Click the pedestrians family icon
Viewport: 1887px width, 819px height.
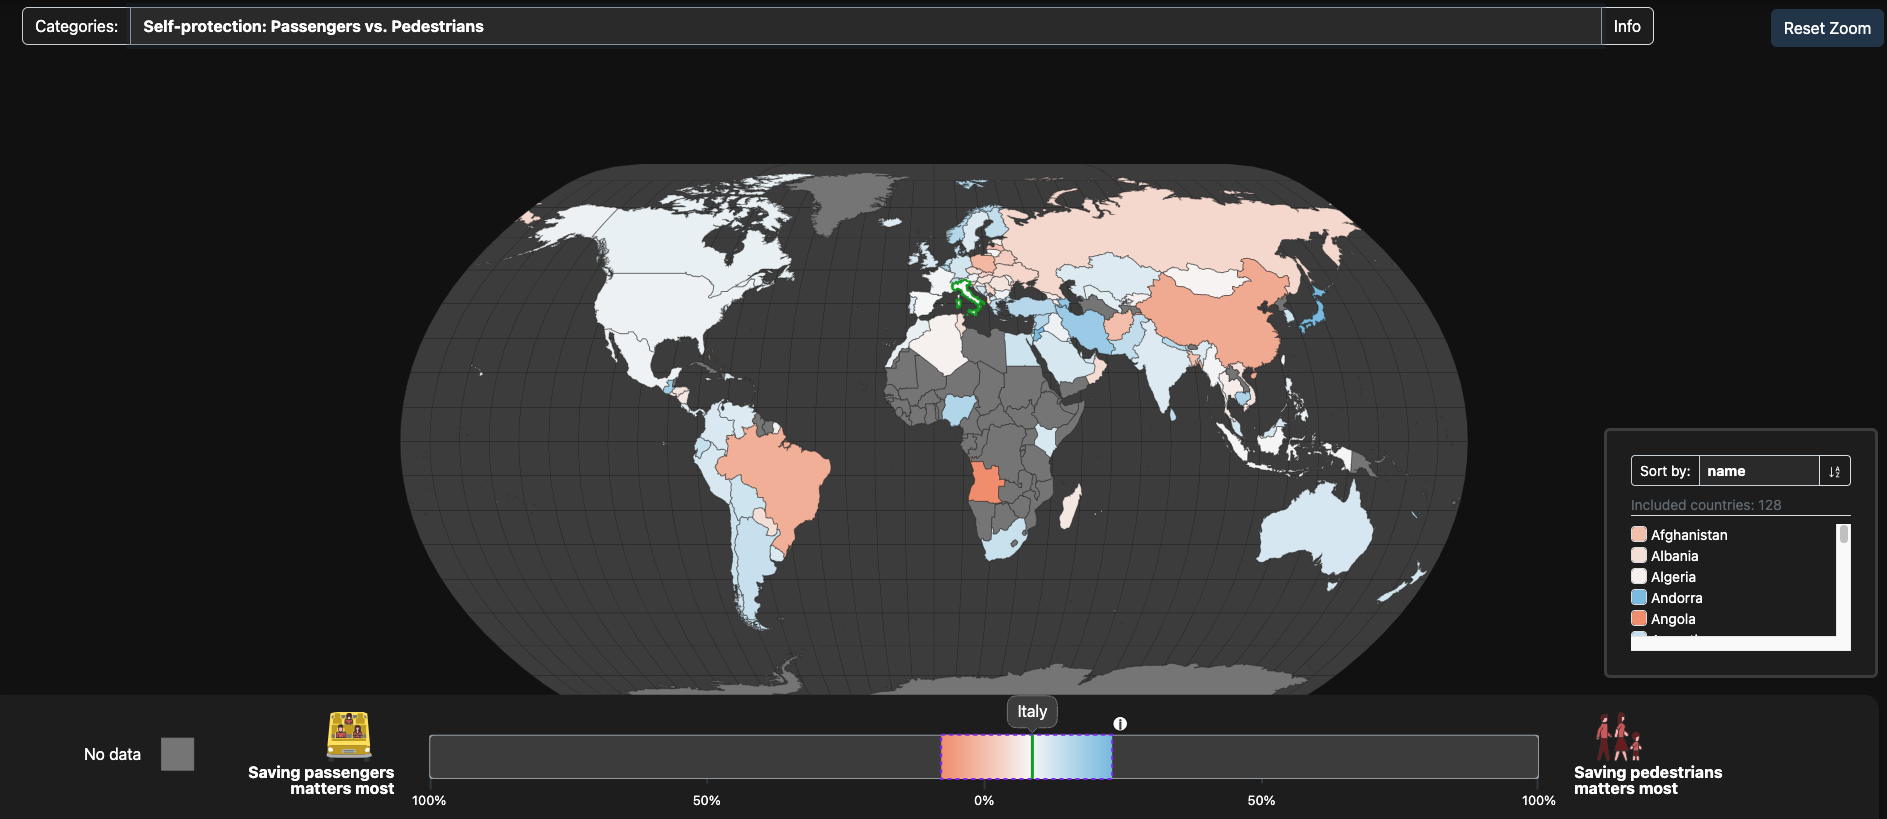tap(1618, 738)
